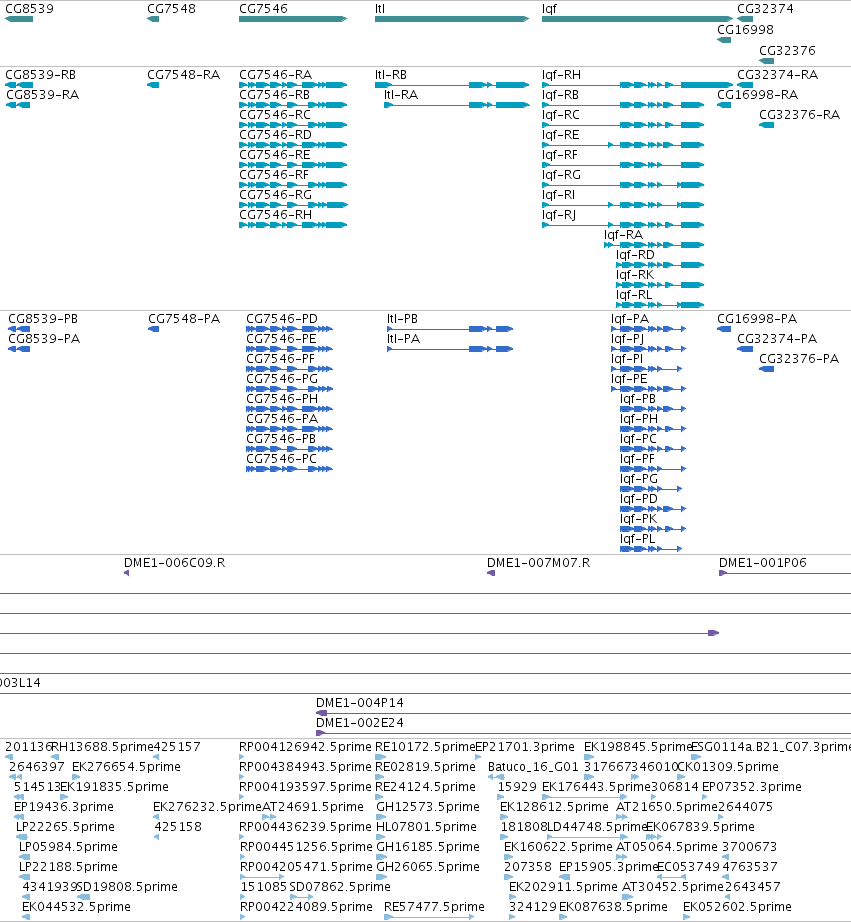Screen dimensions: 851x922
Task: Click protein lqf-PG label
Action: tap(639, 479)
